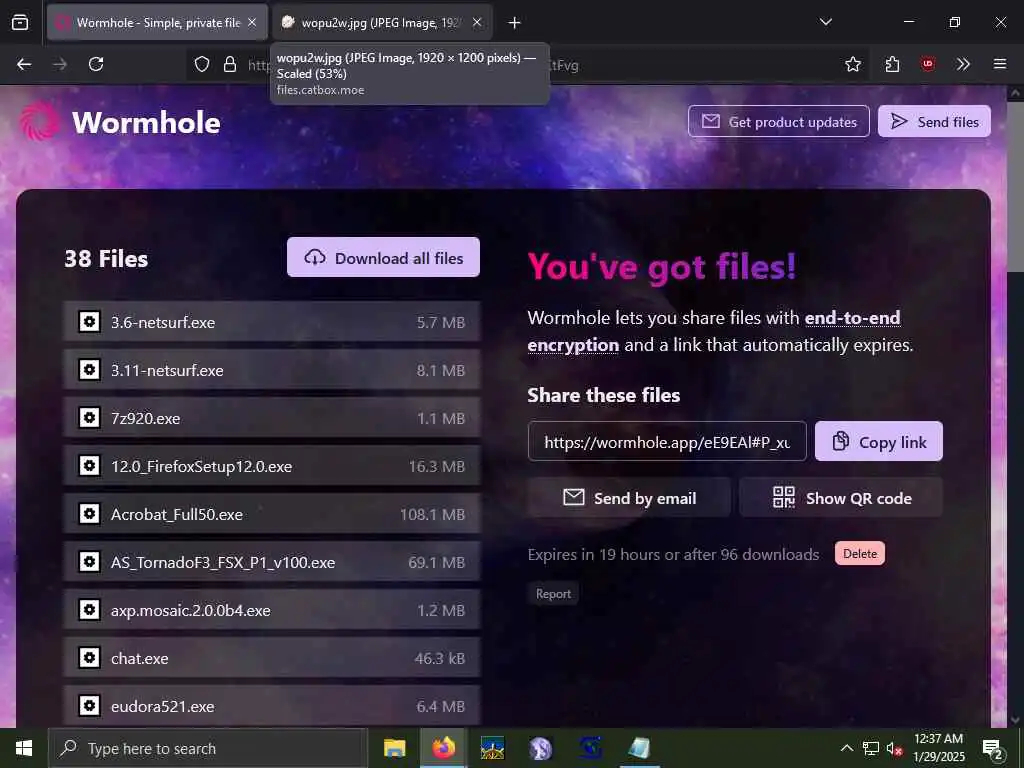The height and width of the screenshot is (768, 1024).
Task: Select file 3.11-netsurf.exe
Action: click(272, 370)
